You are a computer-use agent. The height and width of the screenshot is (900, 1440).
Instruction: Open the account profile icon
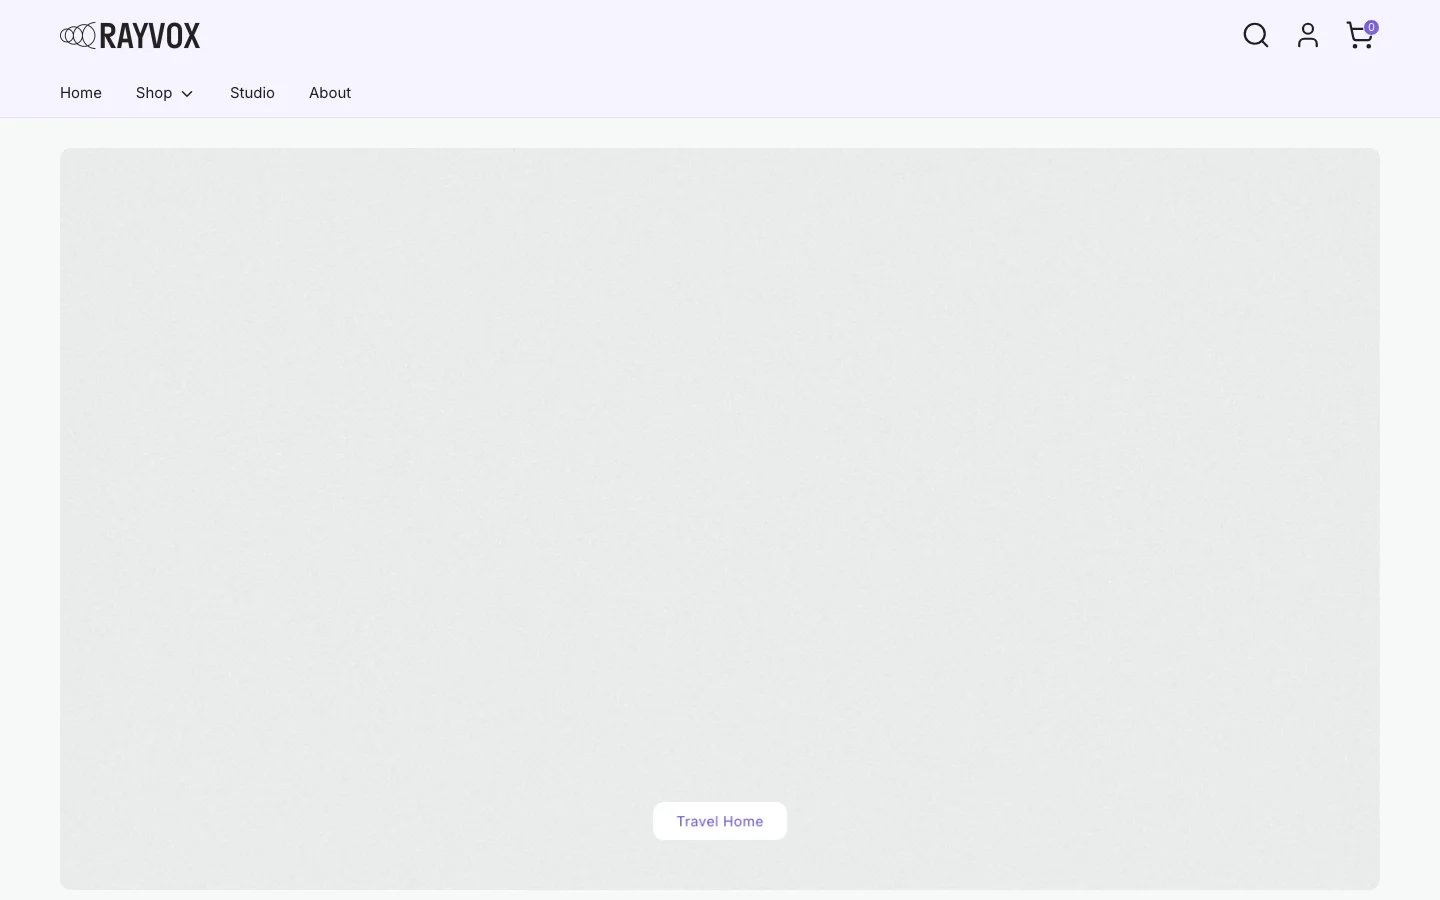(x=1308, y=36)
